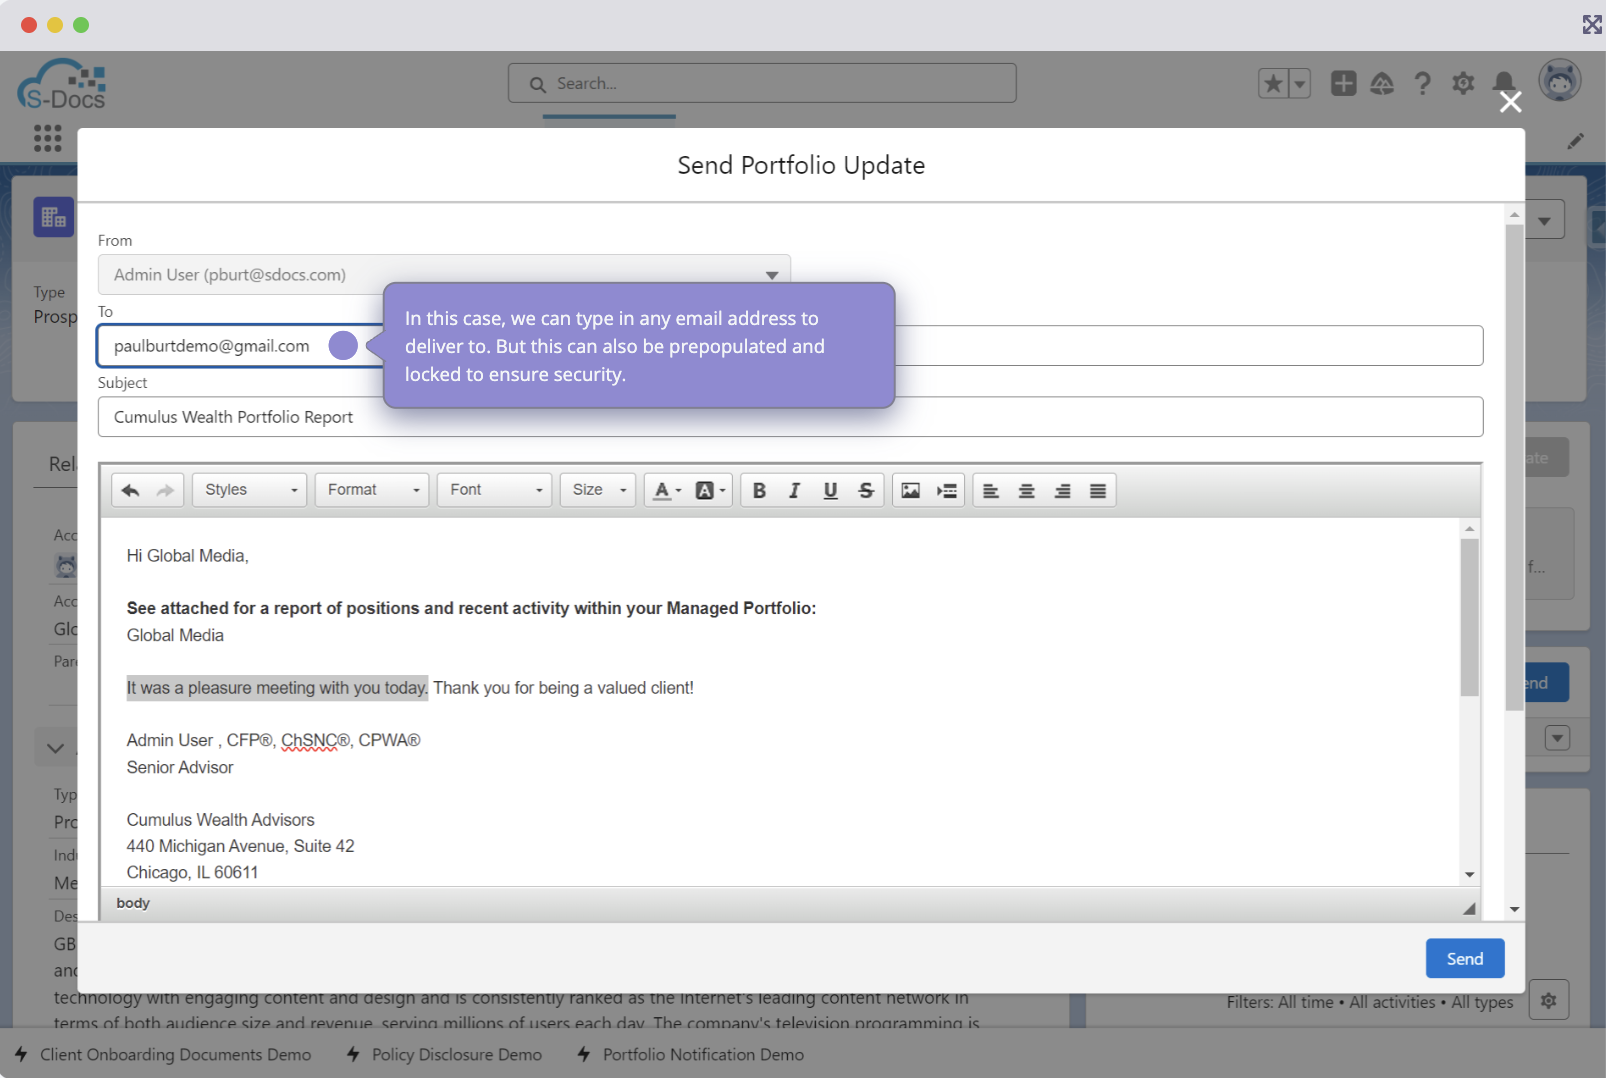Click the fullscreen expand icon in the title bar
Viewport: 1606px width, 1078px height.
pyautogui.click(x=1592, y=24)
